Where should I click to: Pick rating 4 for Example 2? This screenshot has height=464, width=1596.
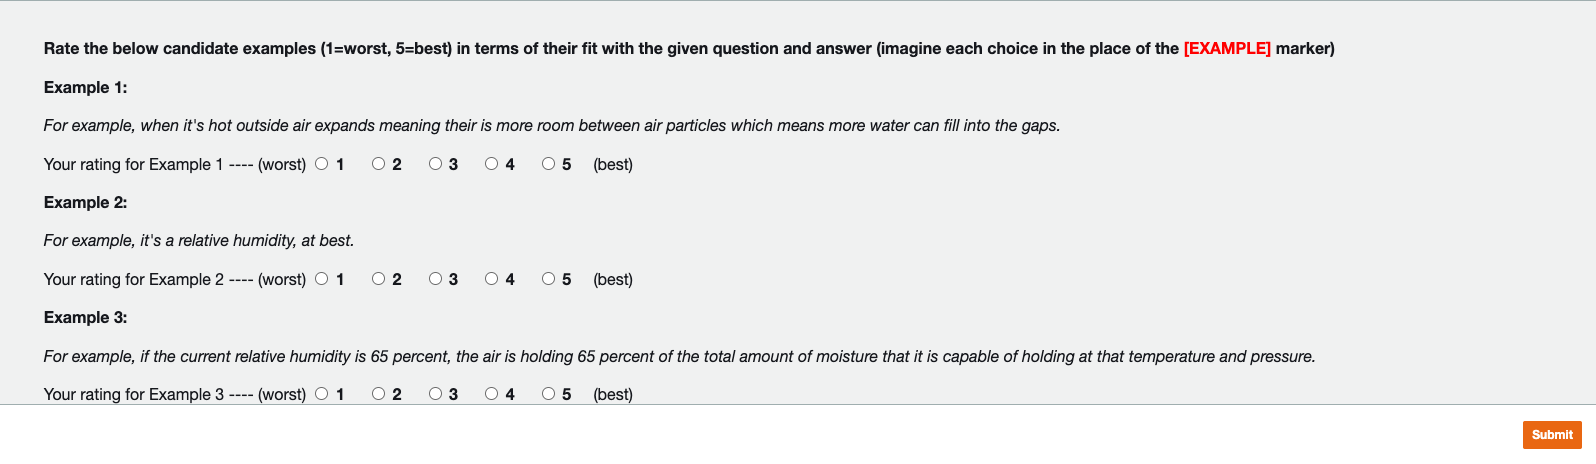(492, 279)
